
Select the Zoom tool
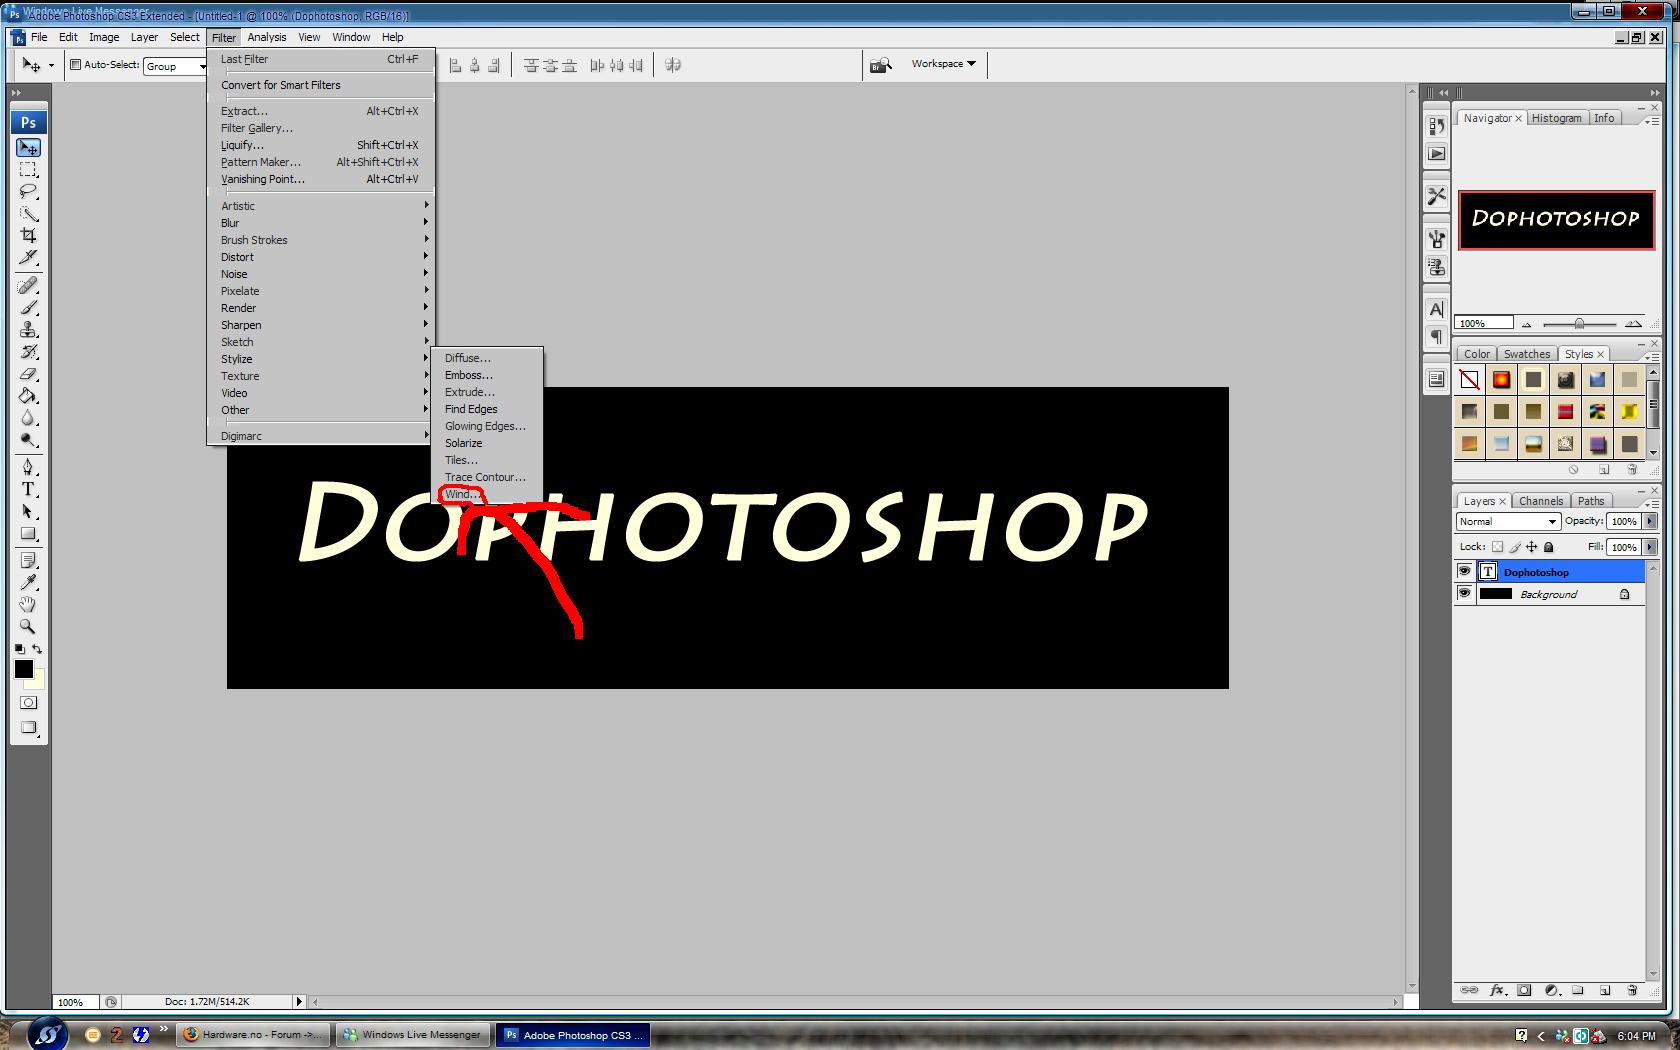coord(28,626)
